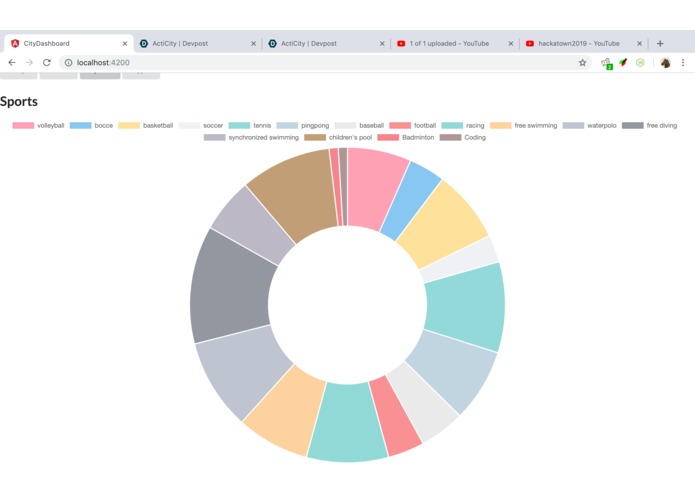Click the Angular favicon on CityDashboard tab

15,43
